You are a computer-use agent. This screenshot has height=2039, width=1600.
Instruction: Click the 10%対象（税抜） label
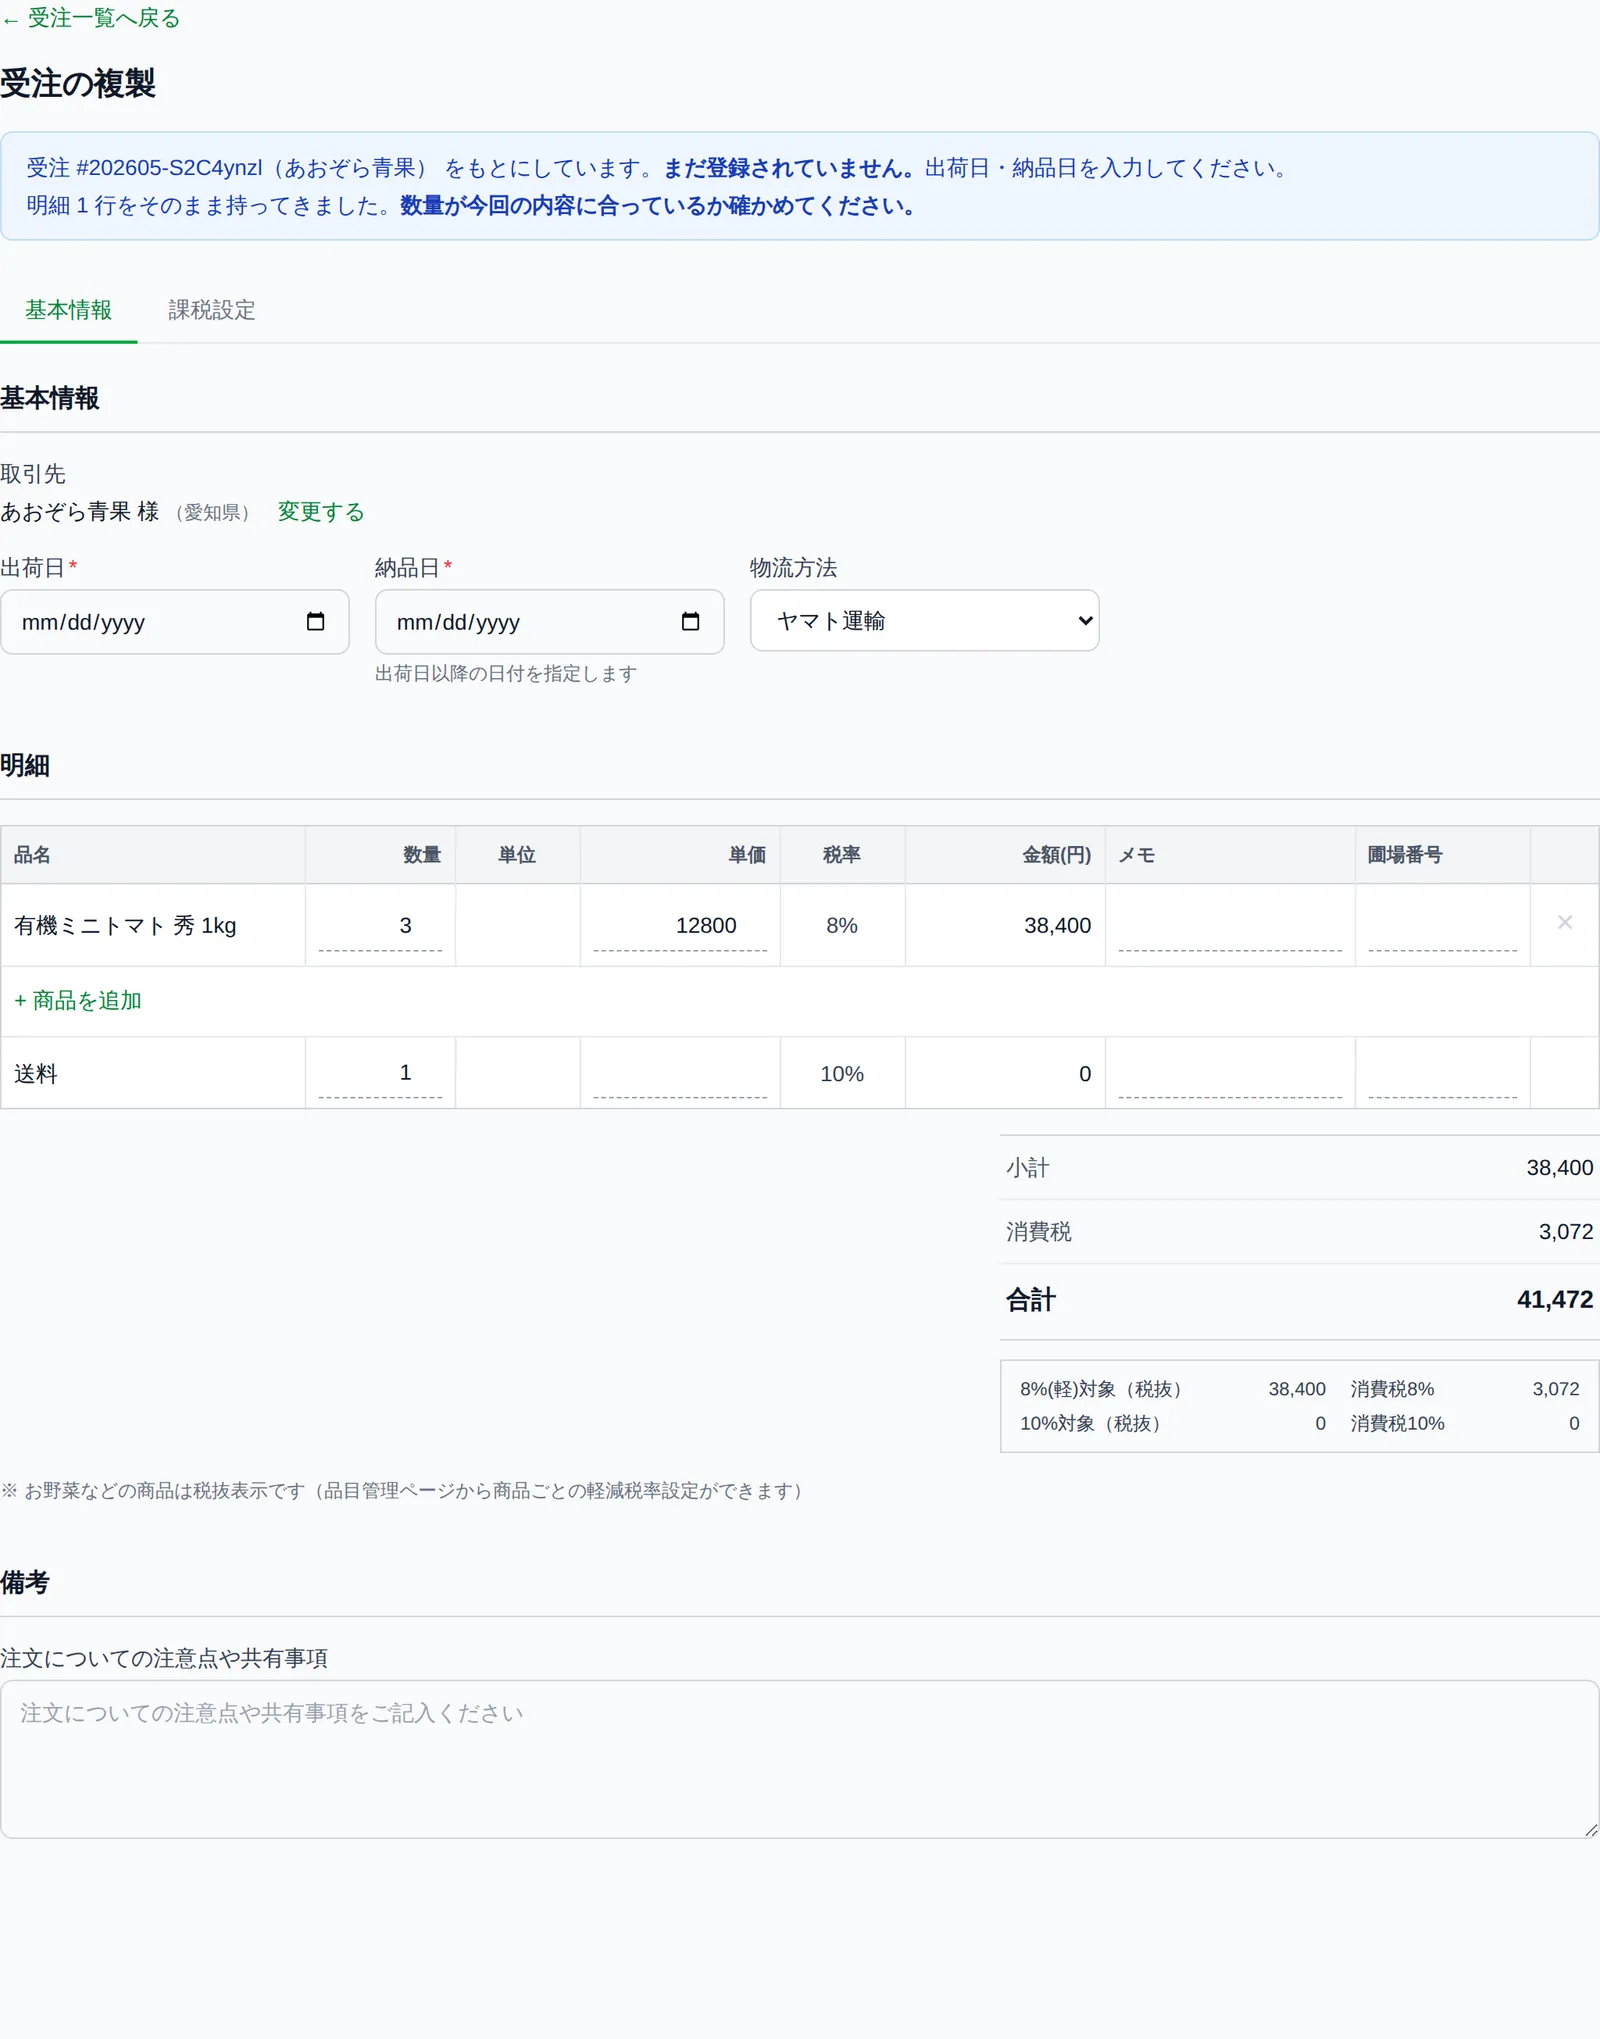coord(1090,1423)
